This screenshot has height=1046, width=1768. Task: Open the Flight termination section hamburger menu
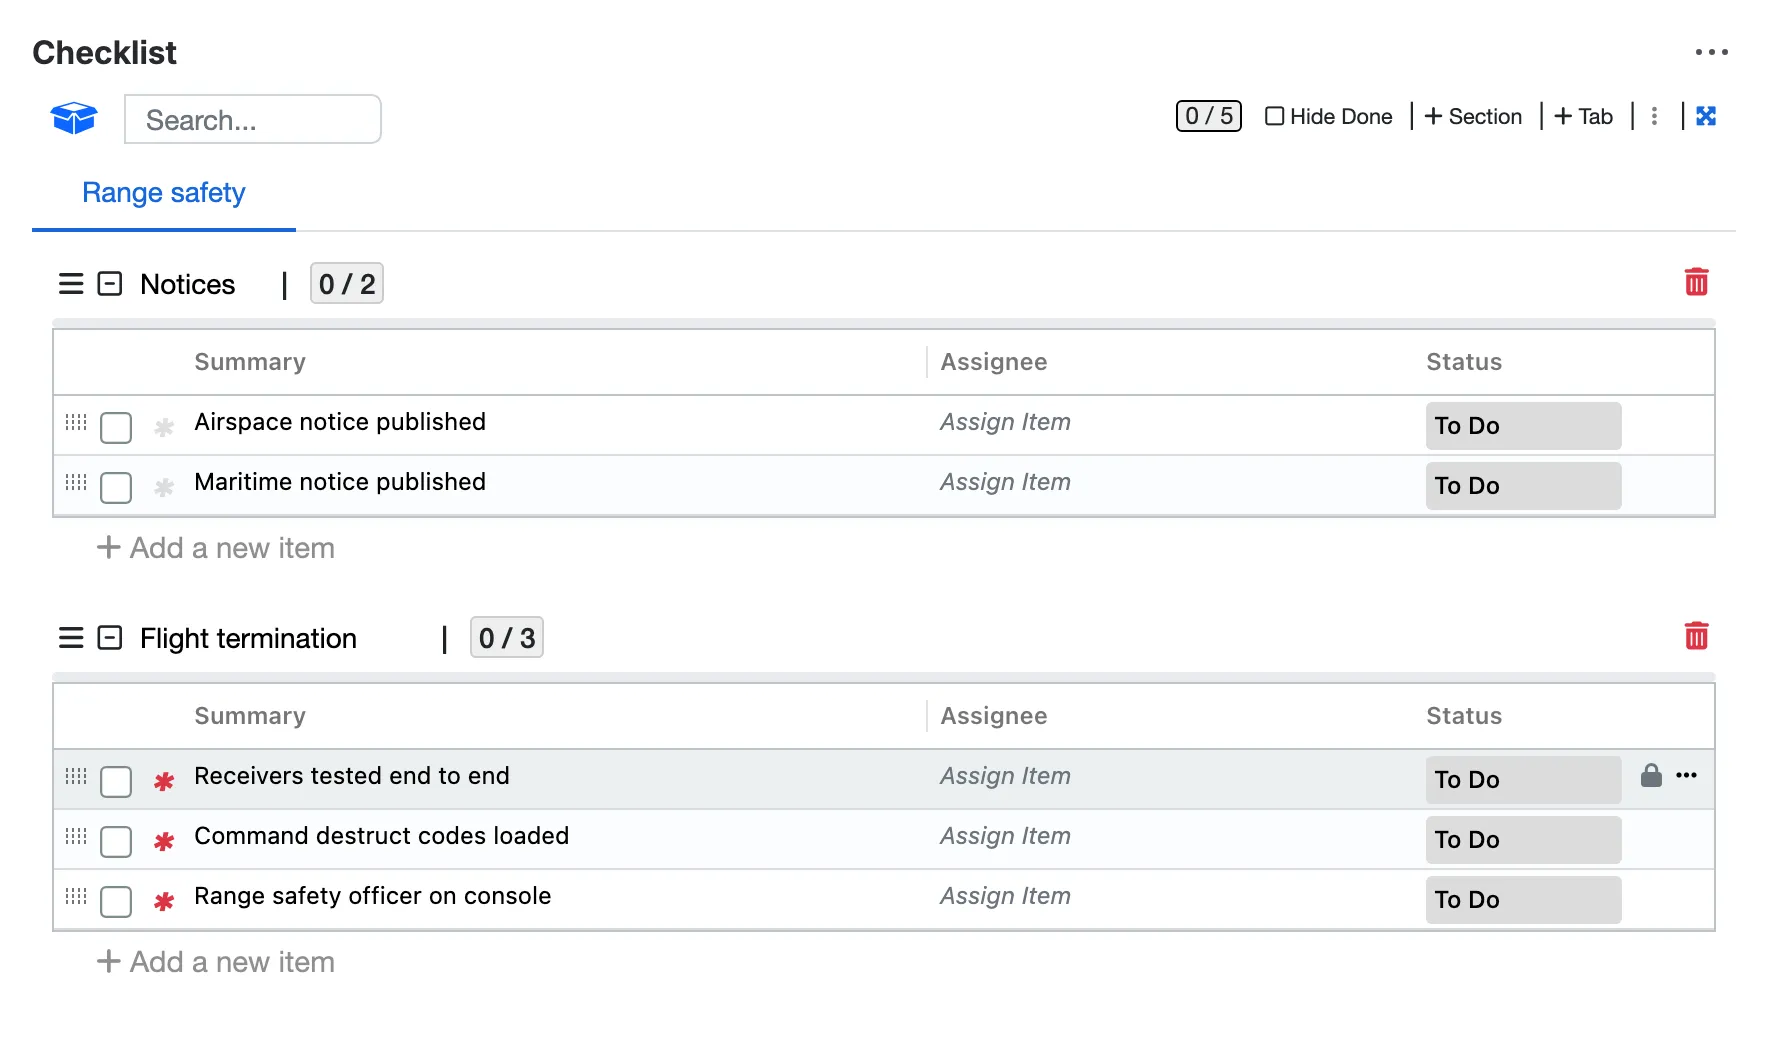[71, 638]
